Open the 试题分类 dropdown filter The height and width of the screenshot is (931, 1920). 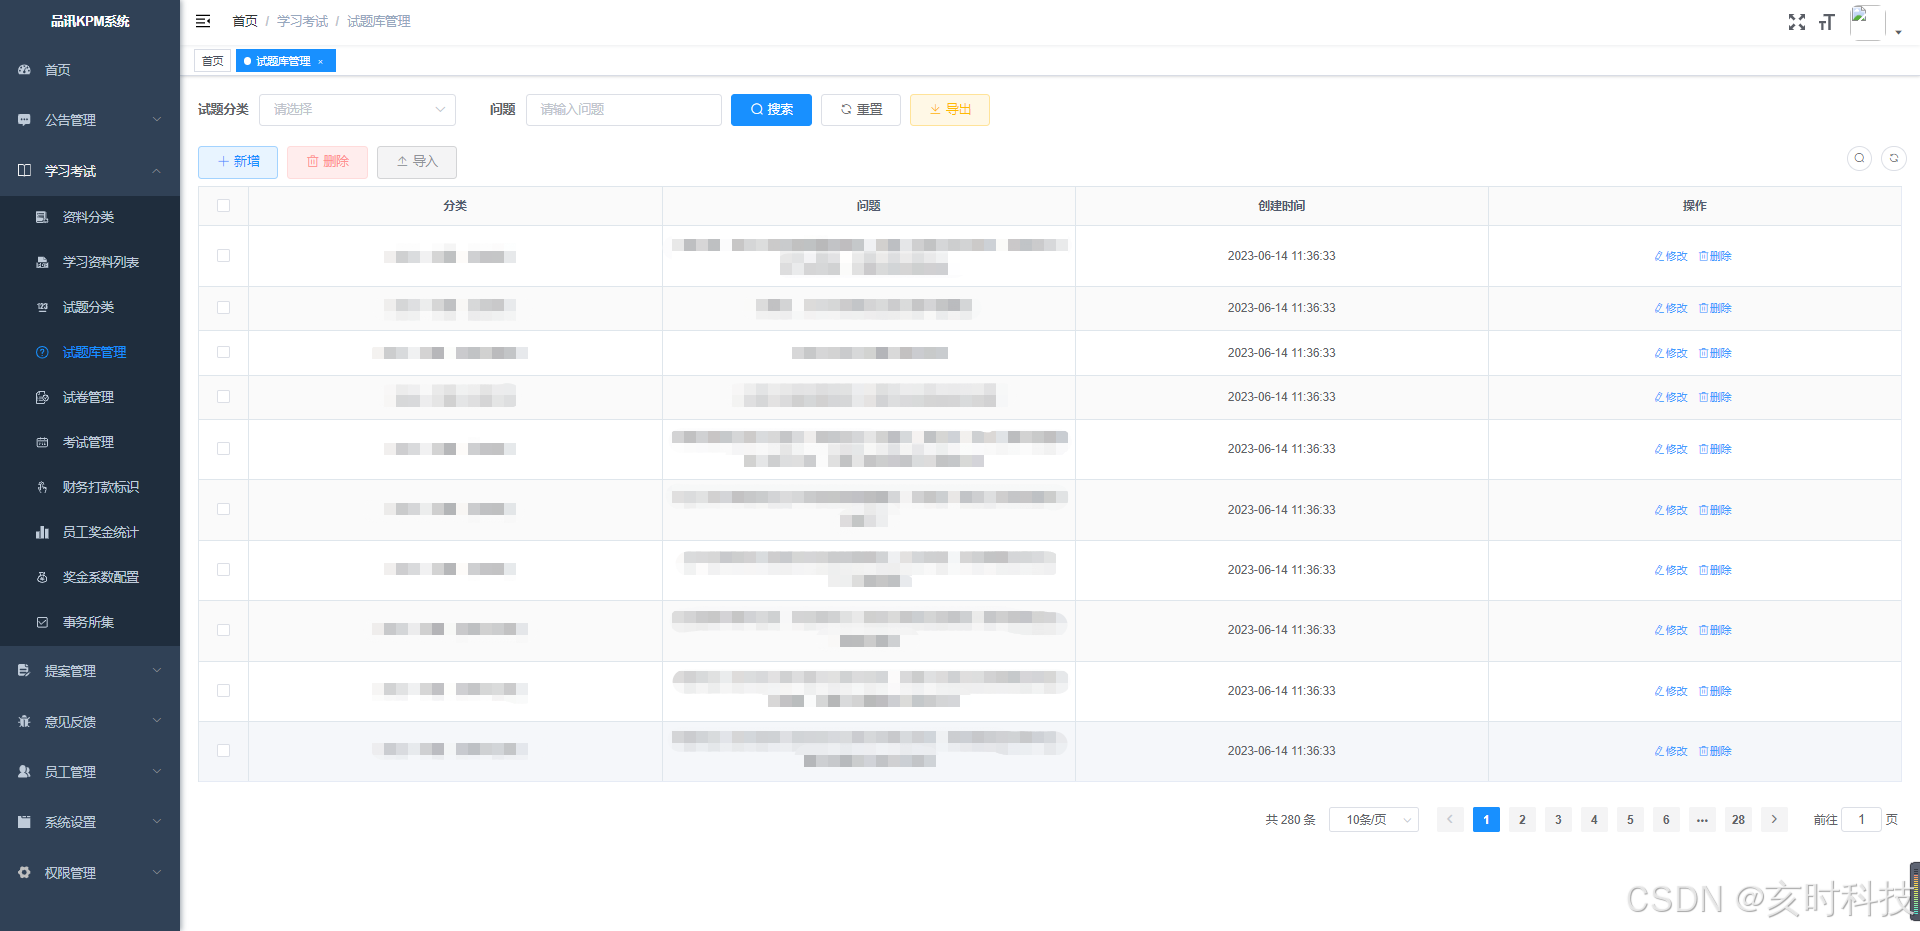coord(357,110)
